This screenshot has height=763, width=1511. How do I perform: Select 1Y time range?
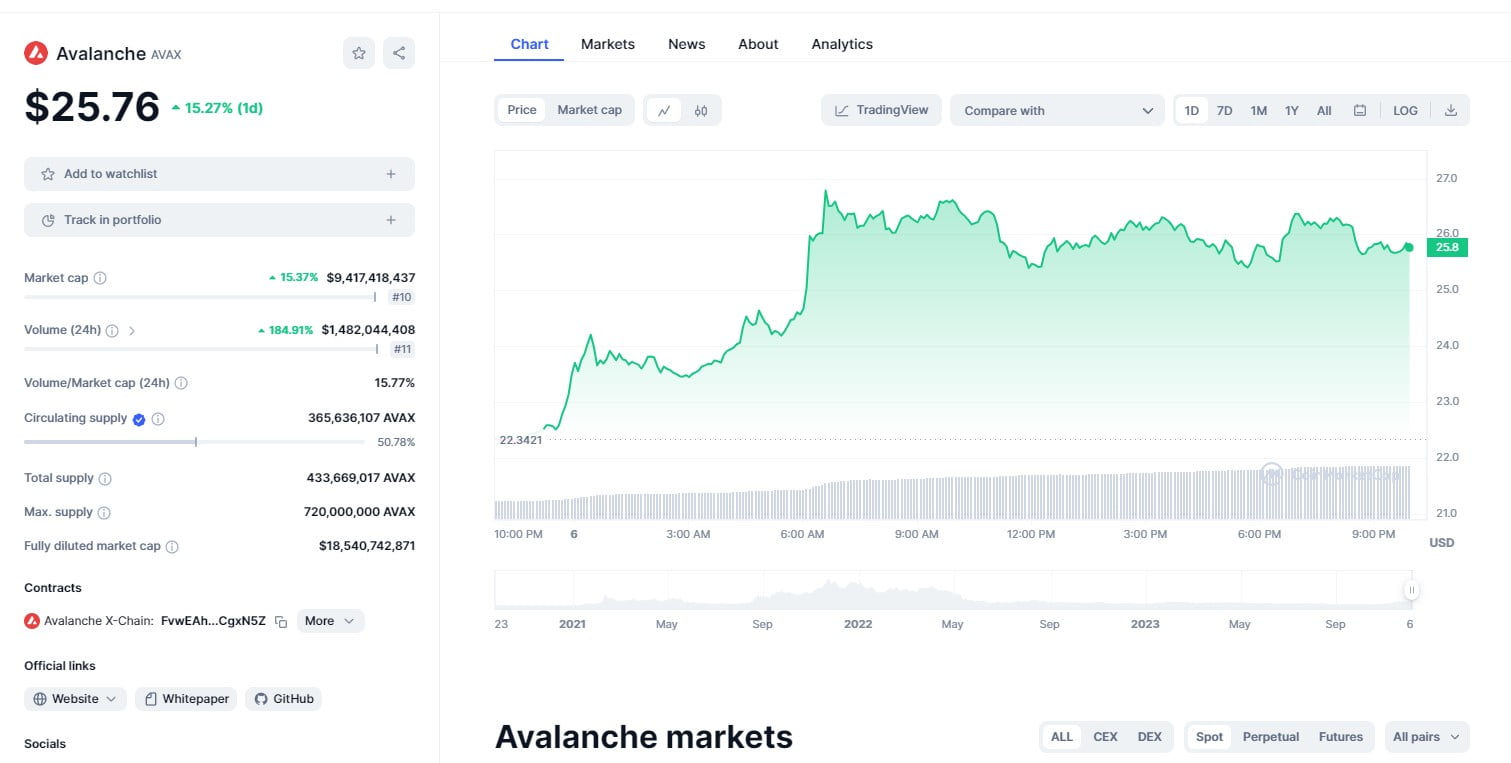1292,110
